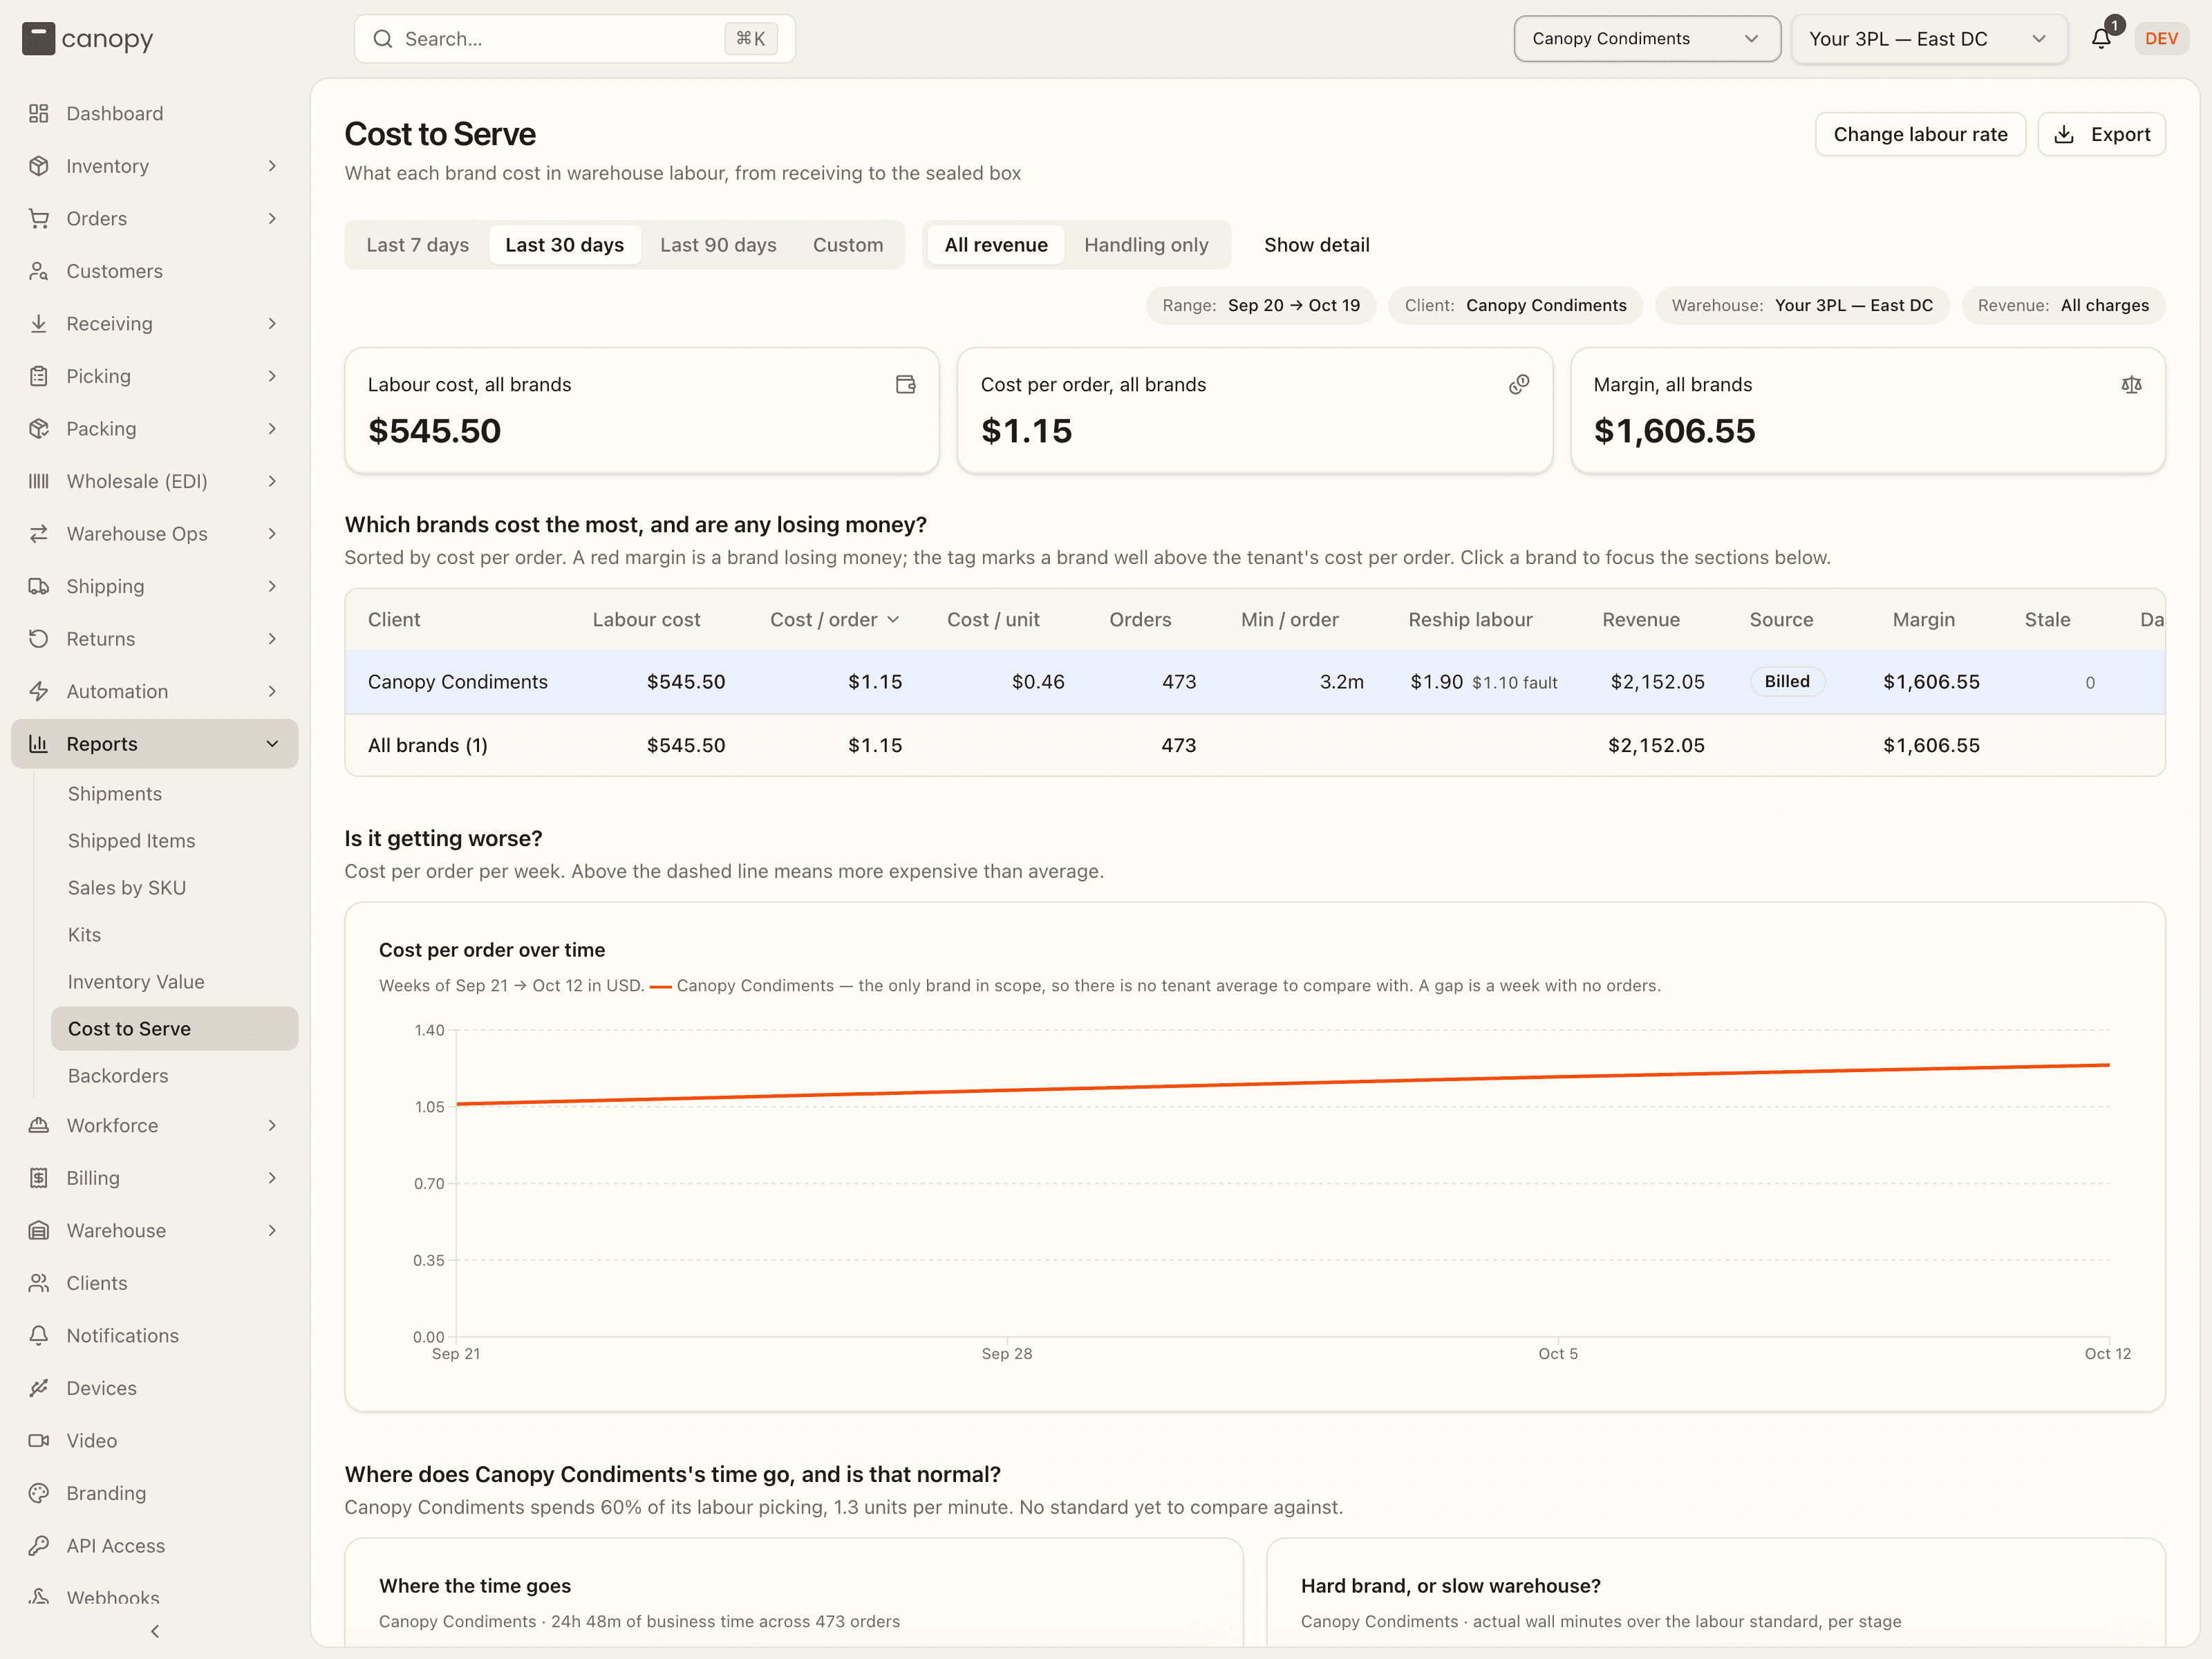Screen dimensions: 2212x1659
Task: Expand the Orders menu chevron
Action: pyautogui.click(x=272, y=218)
